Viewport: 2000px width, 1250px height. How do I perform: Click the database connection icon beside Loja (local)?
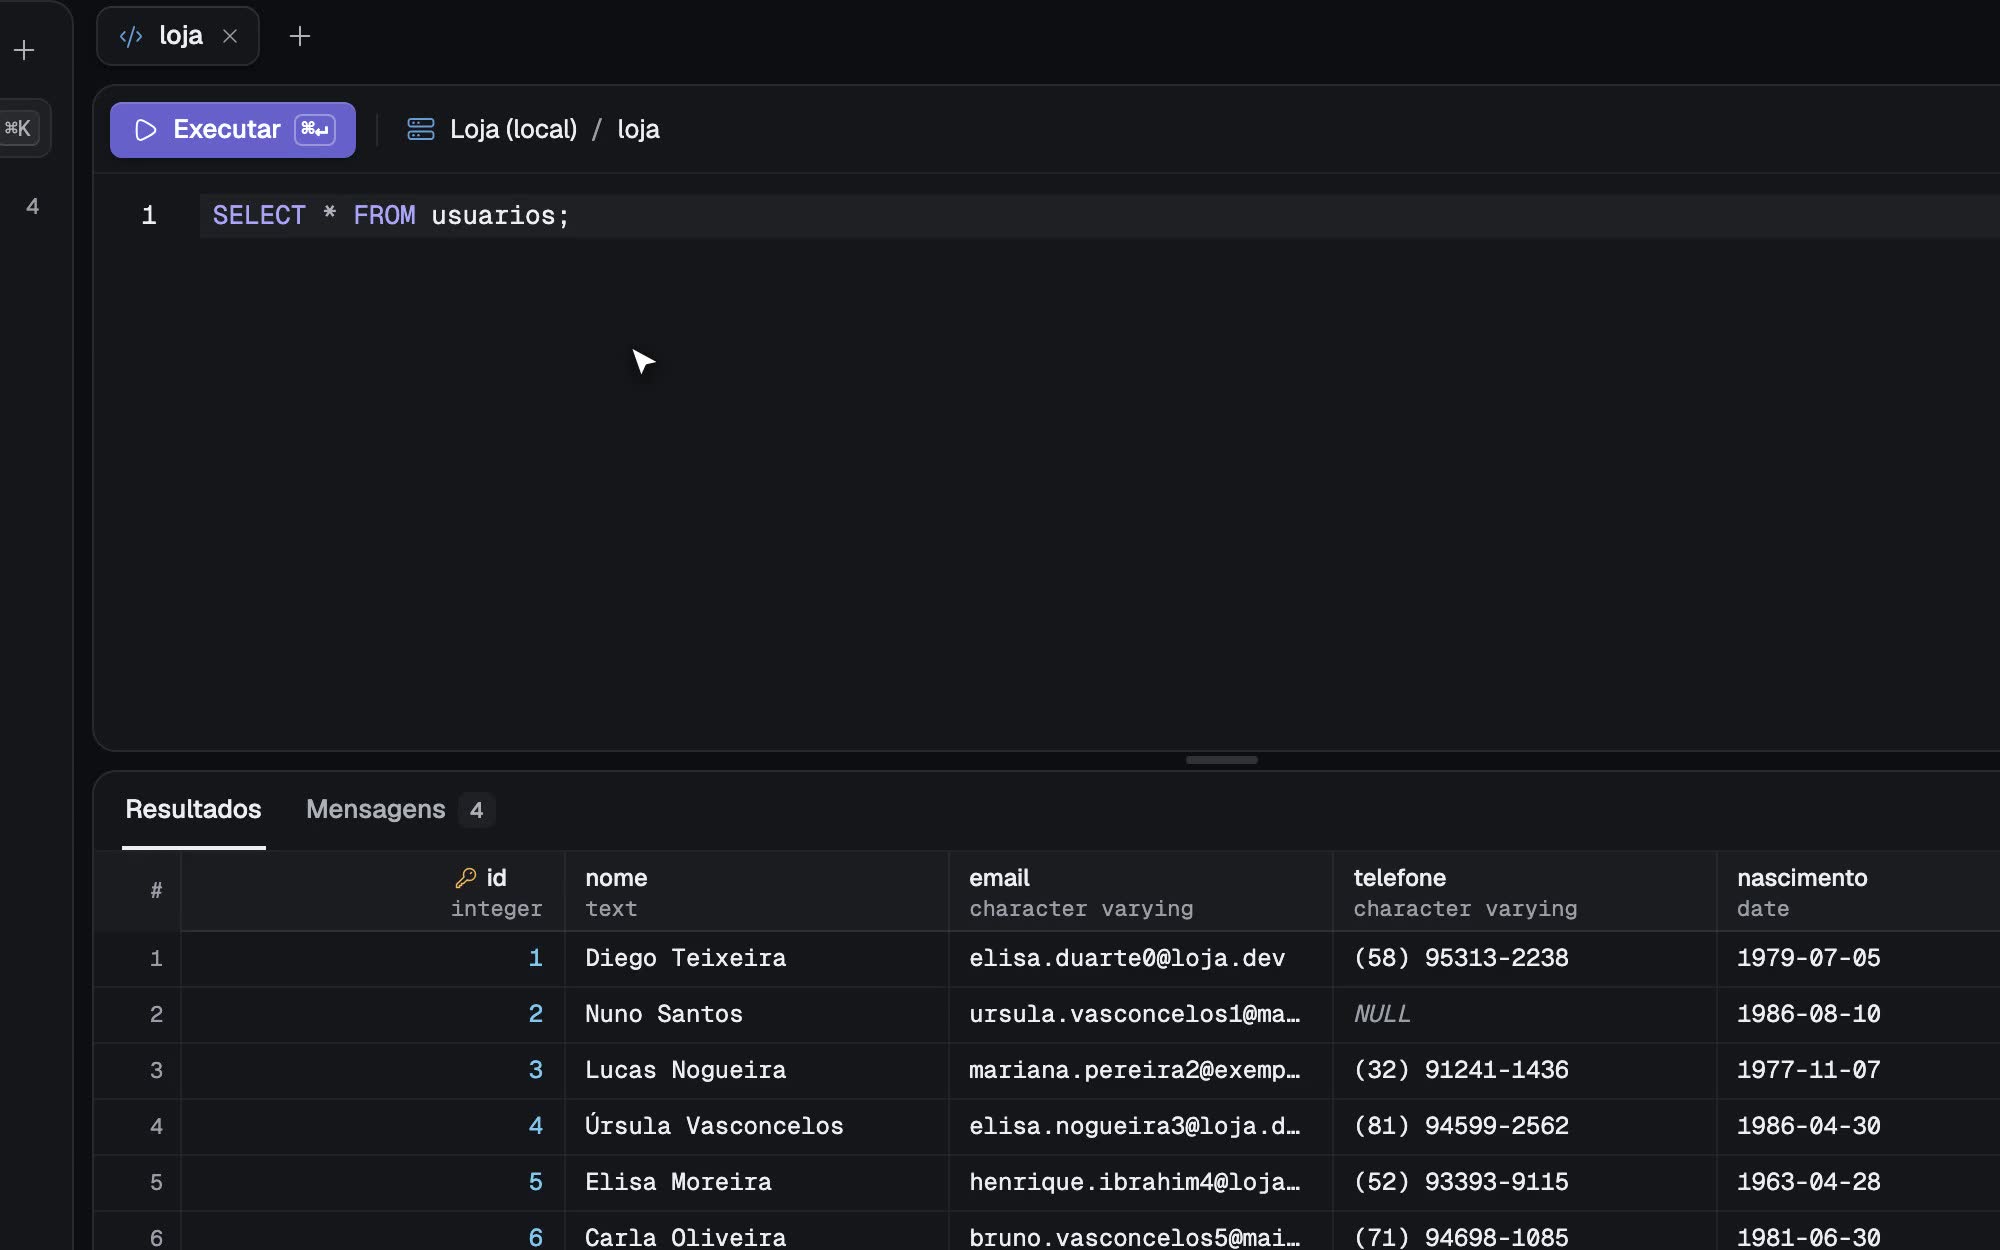coord(421,129)
